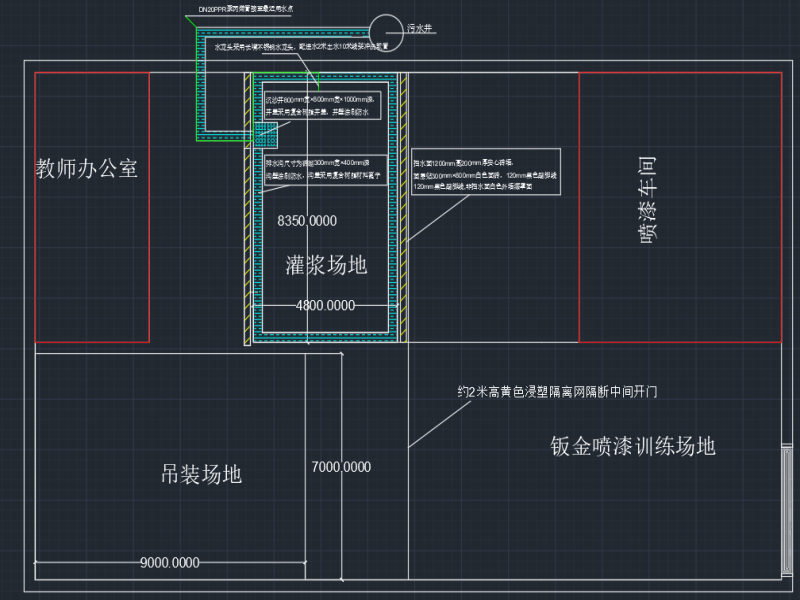The height and width of the screenshot is (600, 800).
Task: Select the 灌浆场地 area label
Action: click(x=326, y=265)
